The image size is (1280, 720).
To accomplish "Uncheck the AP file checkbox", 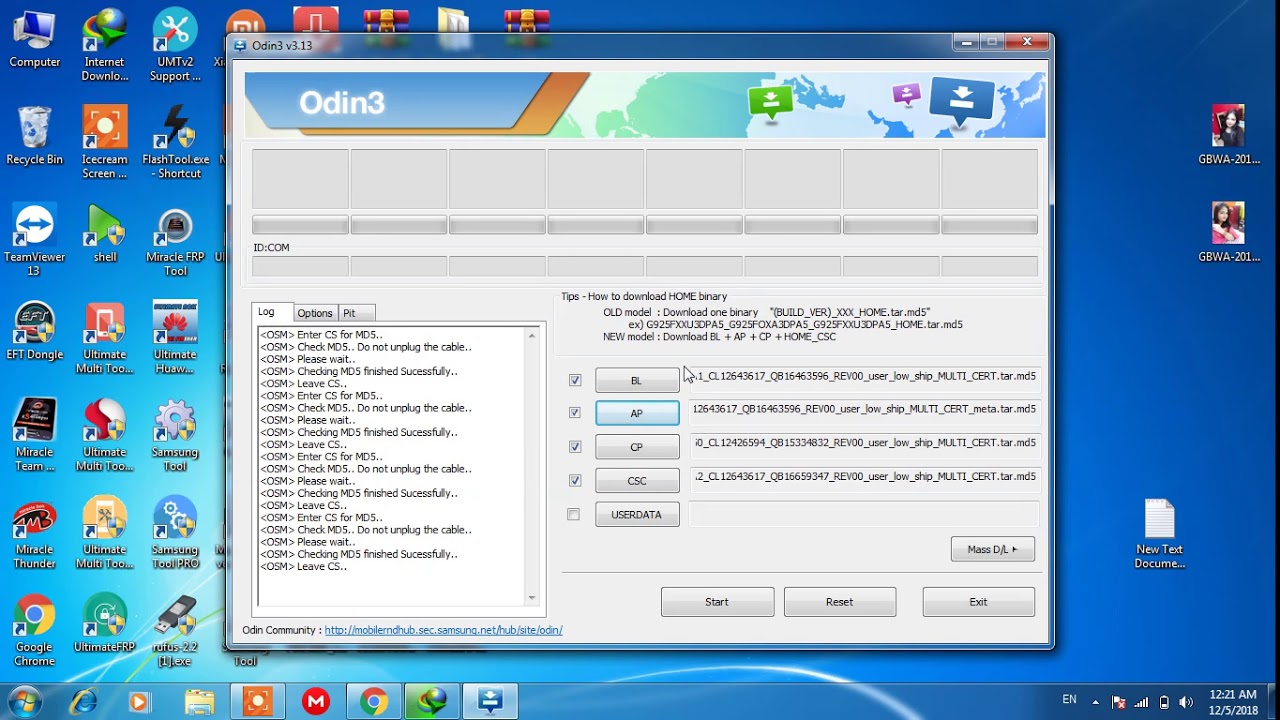I will (575, 412).
